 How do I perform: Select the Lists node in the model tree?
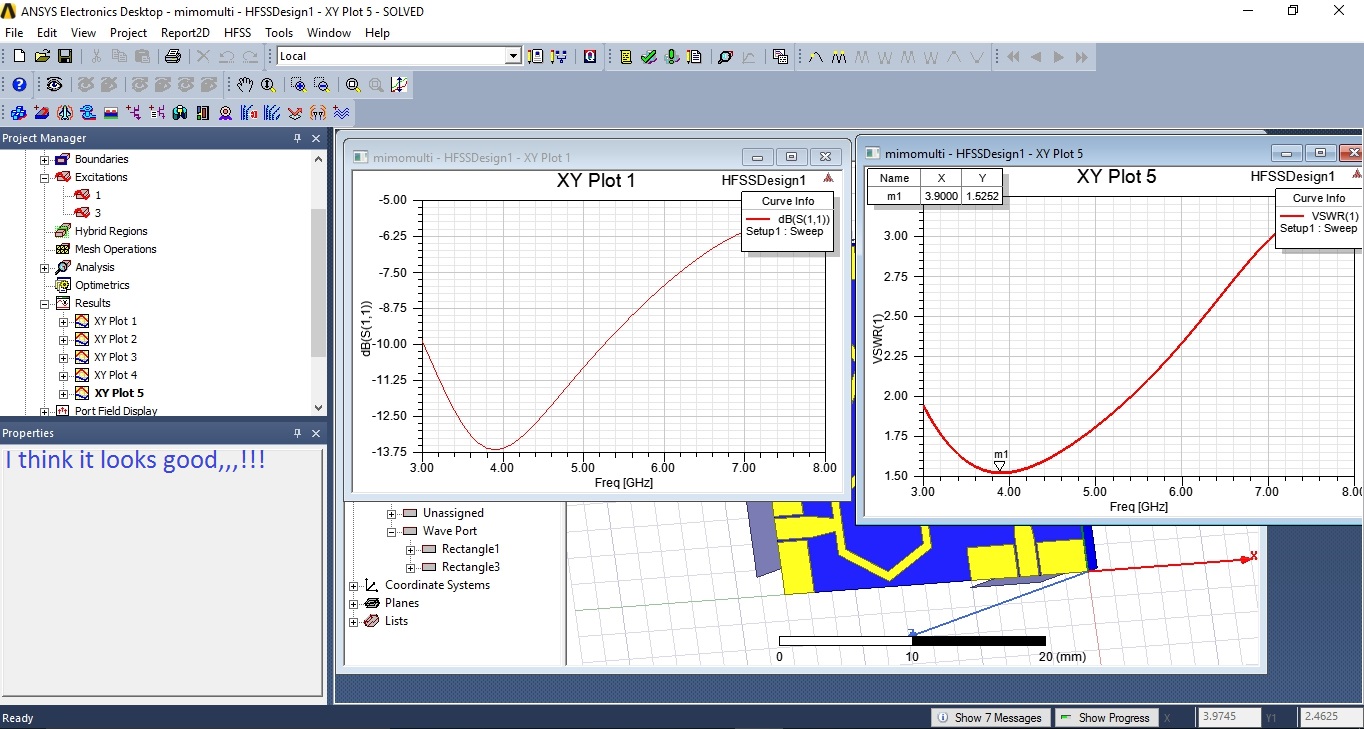coord(396,621)
